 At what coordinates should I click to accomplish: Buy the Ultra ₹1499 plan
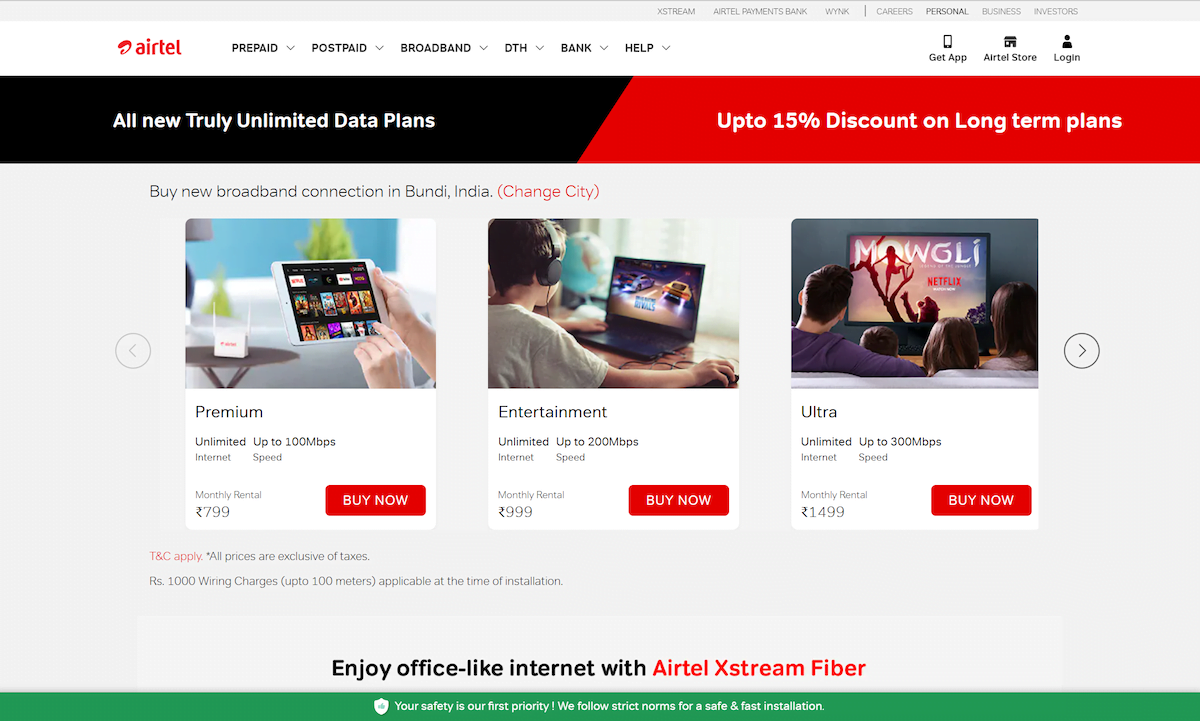[x=981, y=500]
